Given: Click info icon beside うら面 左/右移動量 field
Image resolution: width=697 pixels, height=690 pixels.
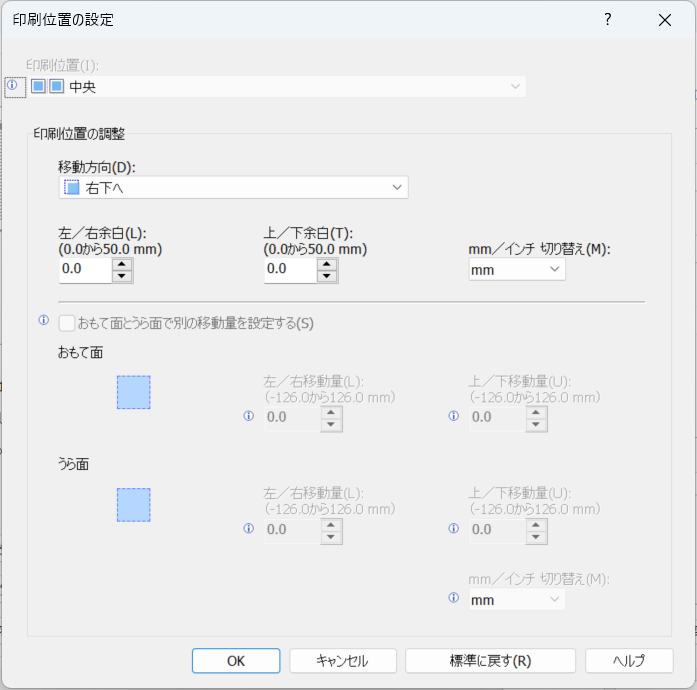Looking at the screenshot, I should pyautogui.click(x=249, y=529).
